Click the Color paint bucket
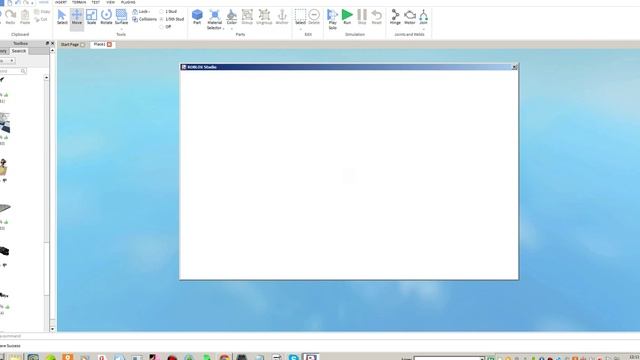The width and height of the screenshot is (640, 360). point(231,16)
